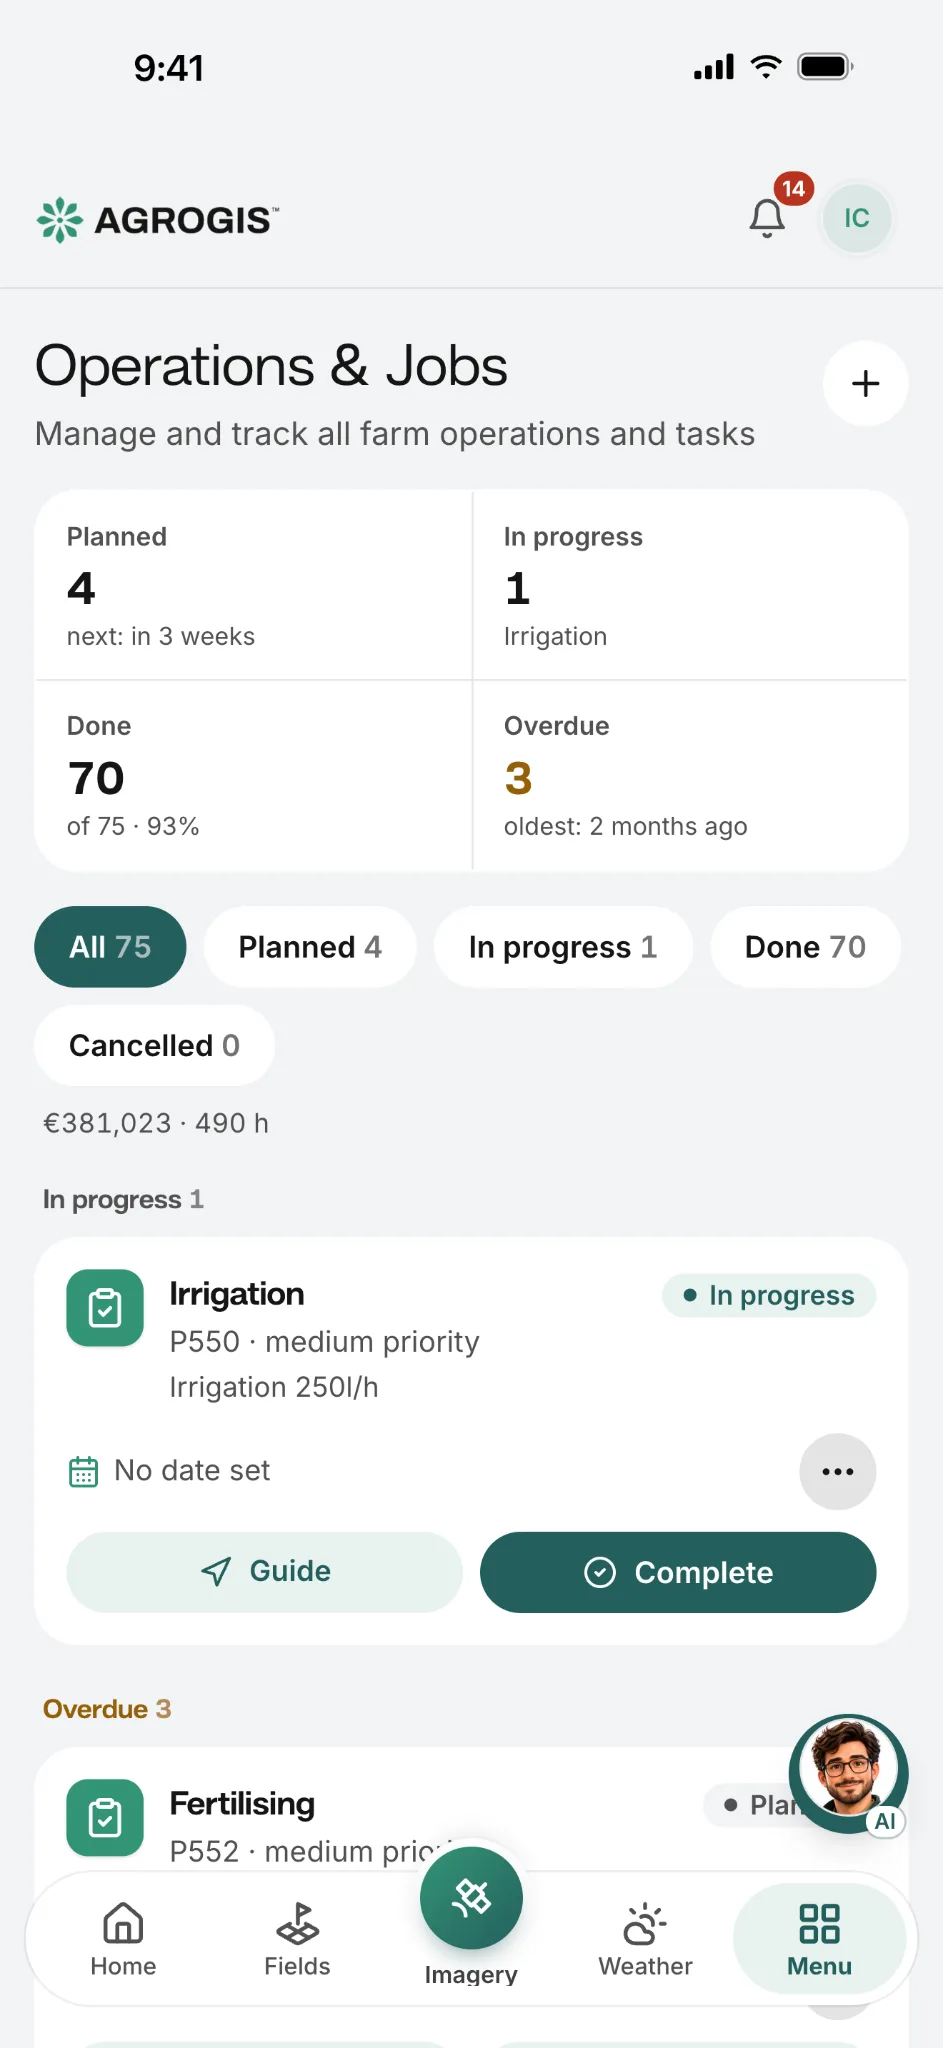
Task: Open the Imagery satellite button
Action: point(471,1897)
